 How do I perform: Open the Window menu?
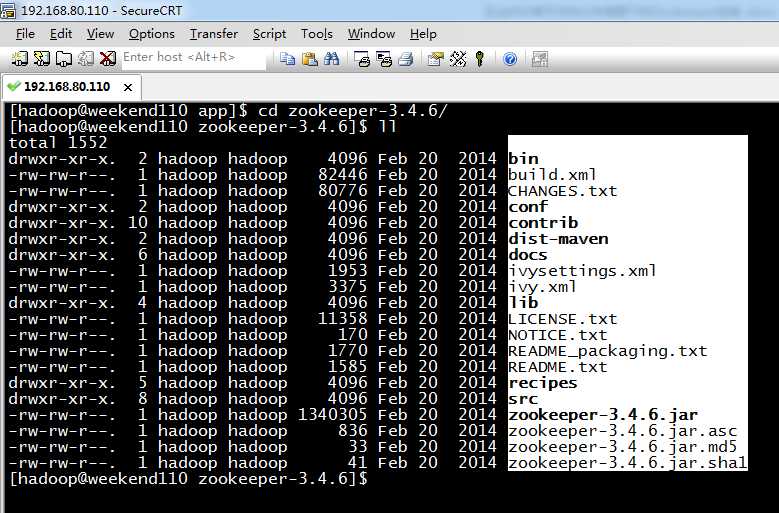pos(371,34)
